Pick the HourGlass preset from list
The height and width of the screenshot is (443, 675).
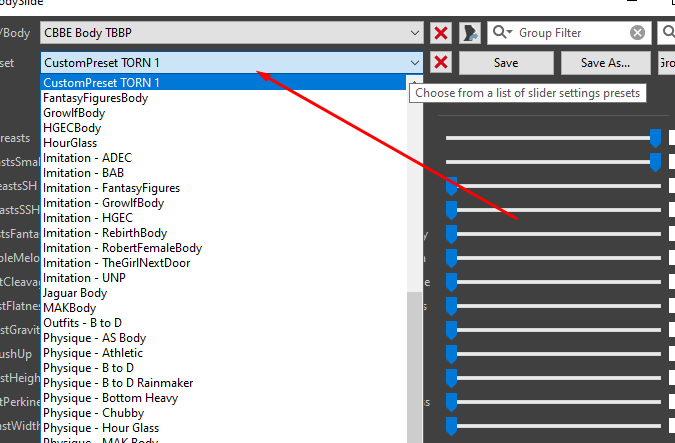tap(71, 143)
